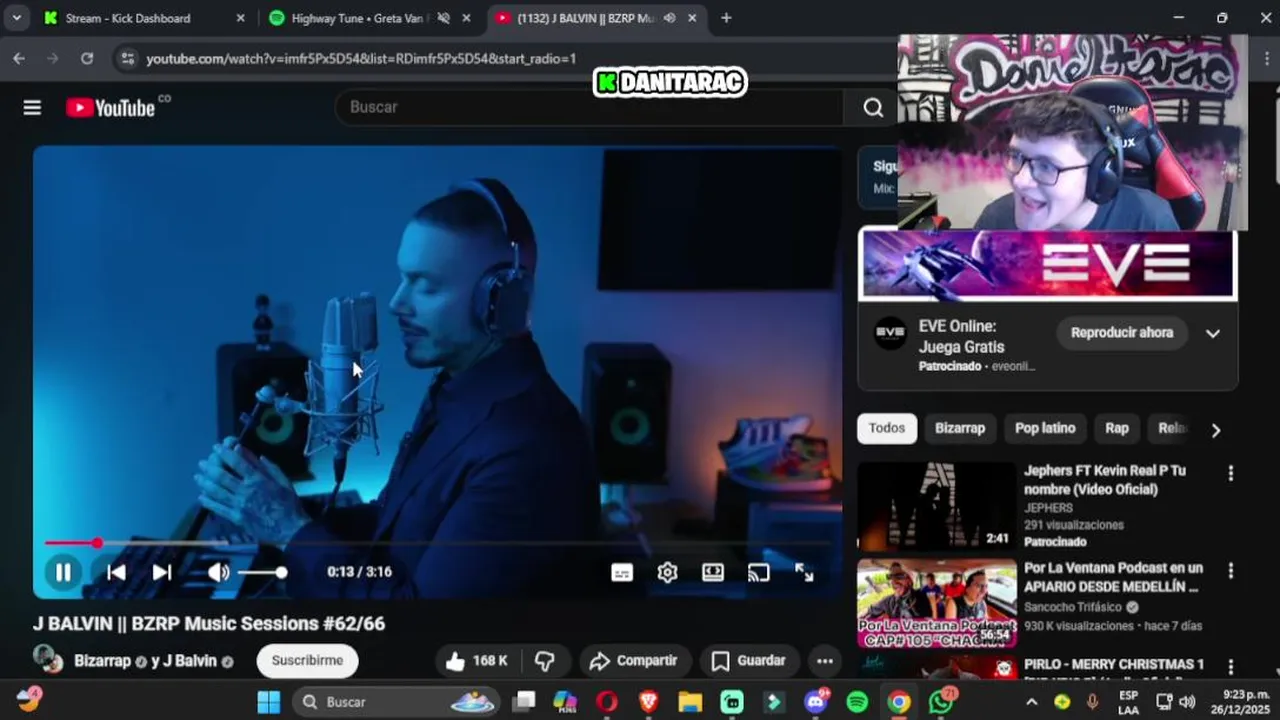This screenshot has width=1280, height=720.
Task: Click the taskbar Buscar search box
Action: coord(397,702)
